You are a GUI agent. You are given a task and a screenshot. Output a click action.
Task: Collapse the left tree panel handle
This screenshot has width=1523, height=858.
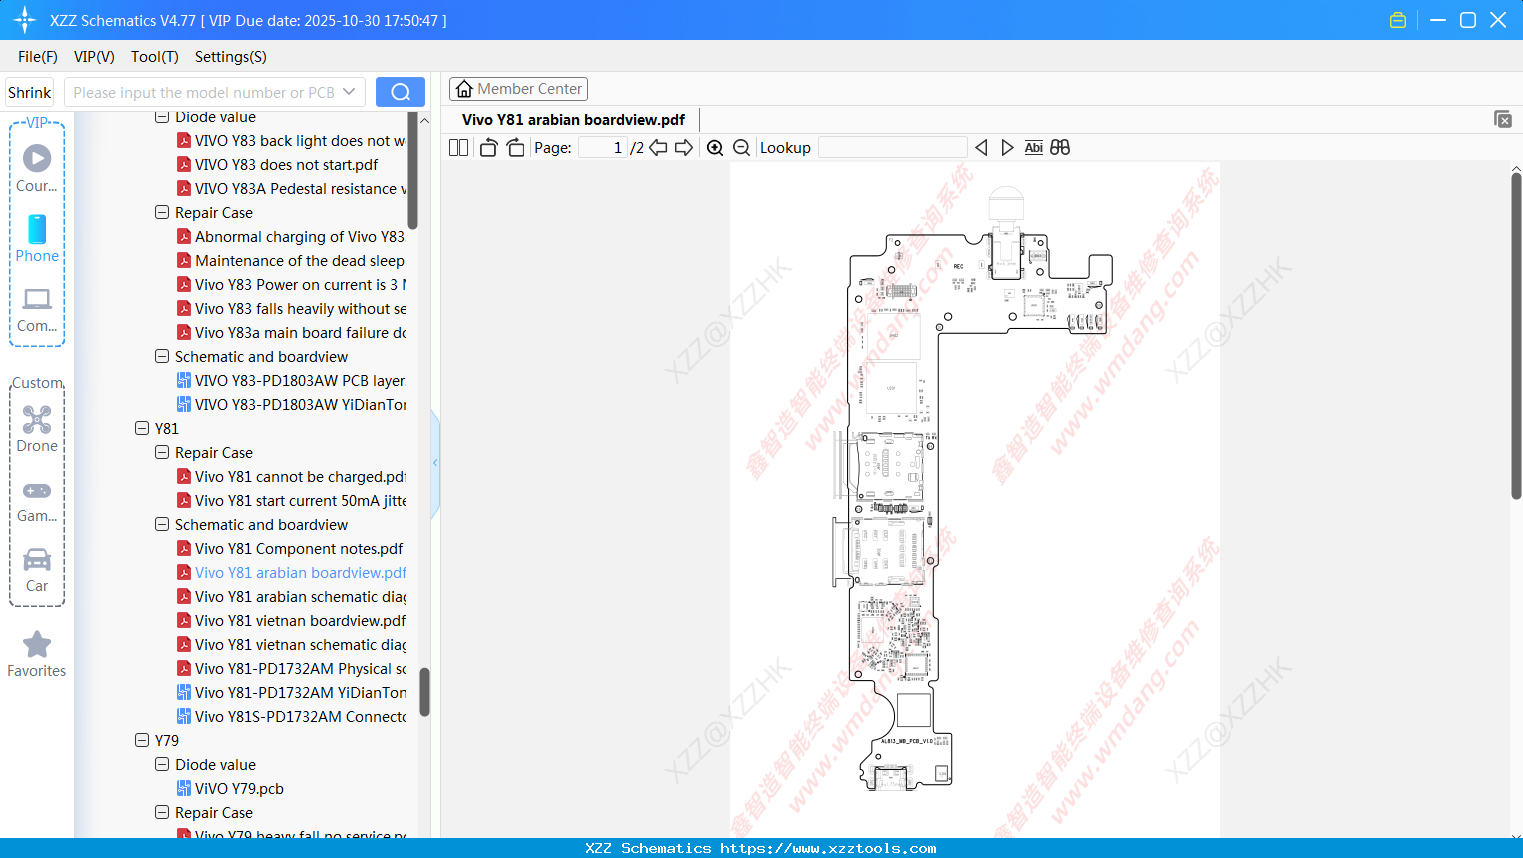click(435, 463)
